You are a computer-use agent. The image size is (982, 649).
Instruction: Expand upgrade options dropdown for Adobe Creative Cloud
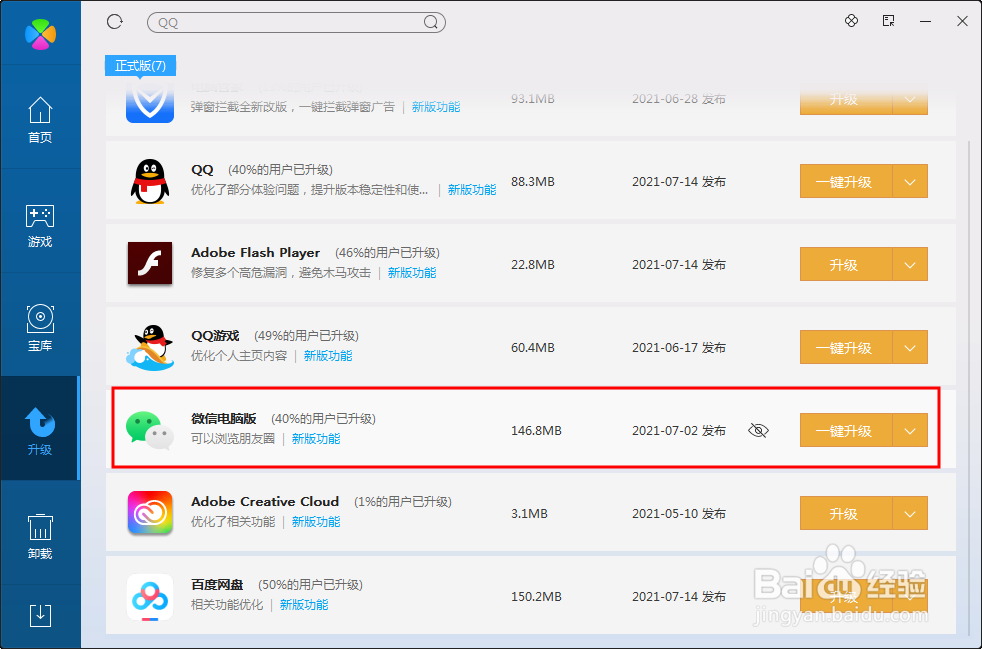click(x=910, y=513)
